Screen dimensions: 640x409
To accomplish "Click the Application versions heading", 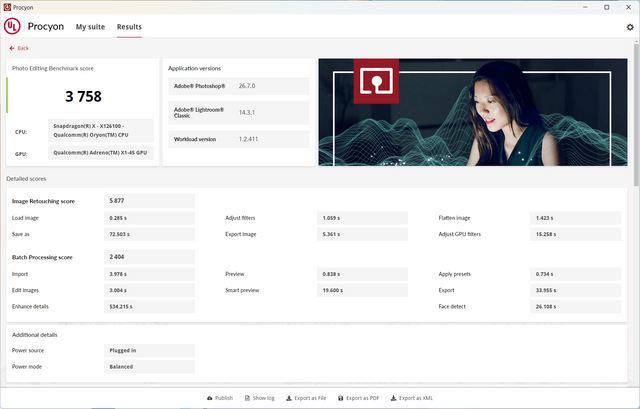I will point(194,68).
